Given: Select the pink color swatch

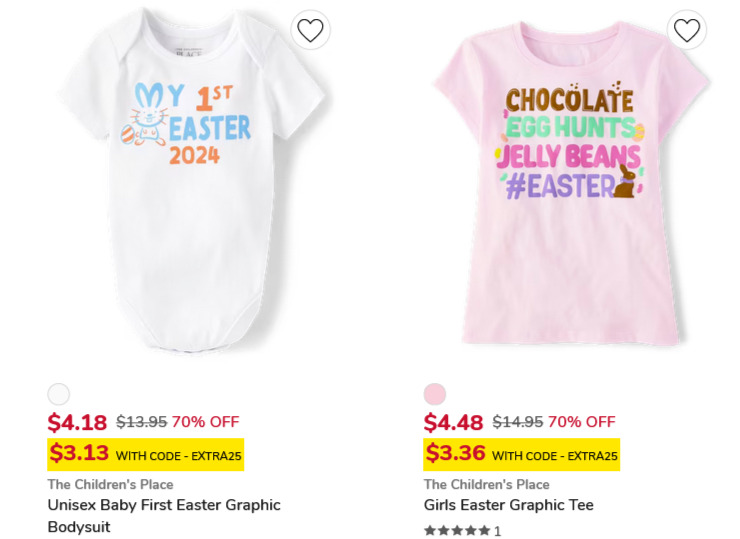Looking at the screenshot, I should click(x=435, y=394).
